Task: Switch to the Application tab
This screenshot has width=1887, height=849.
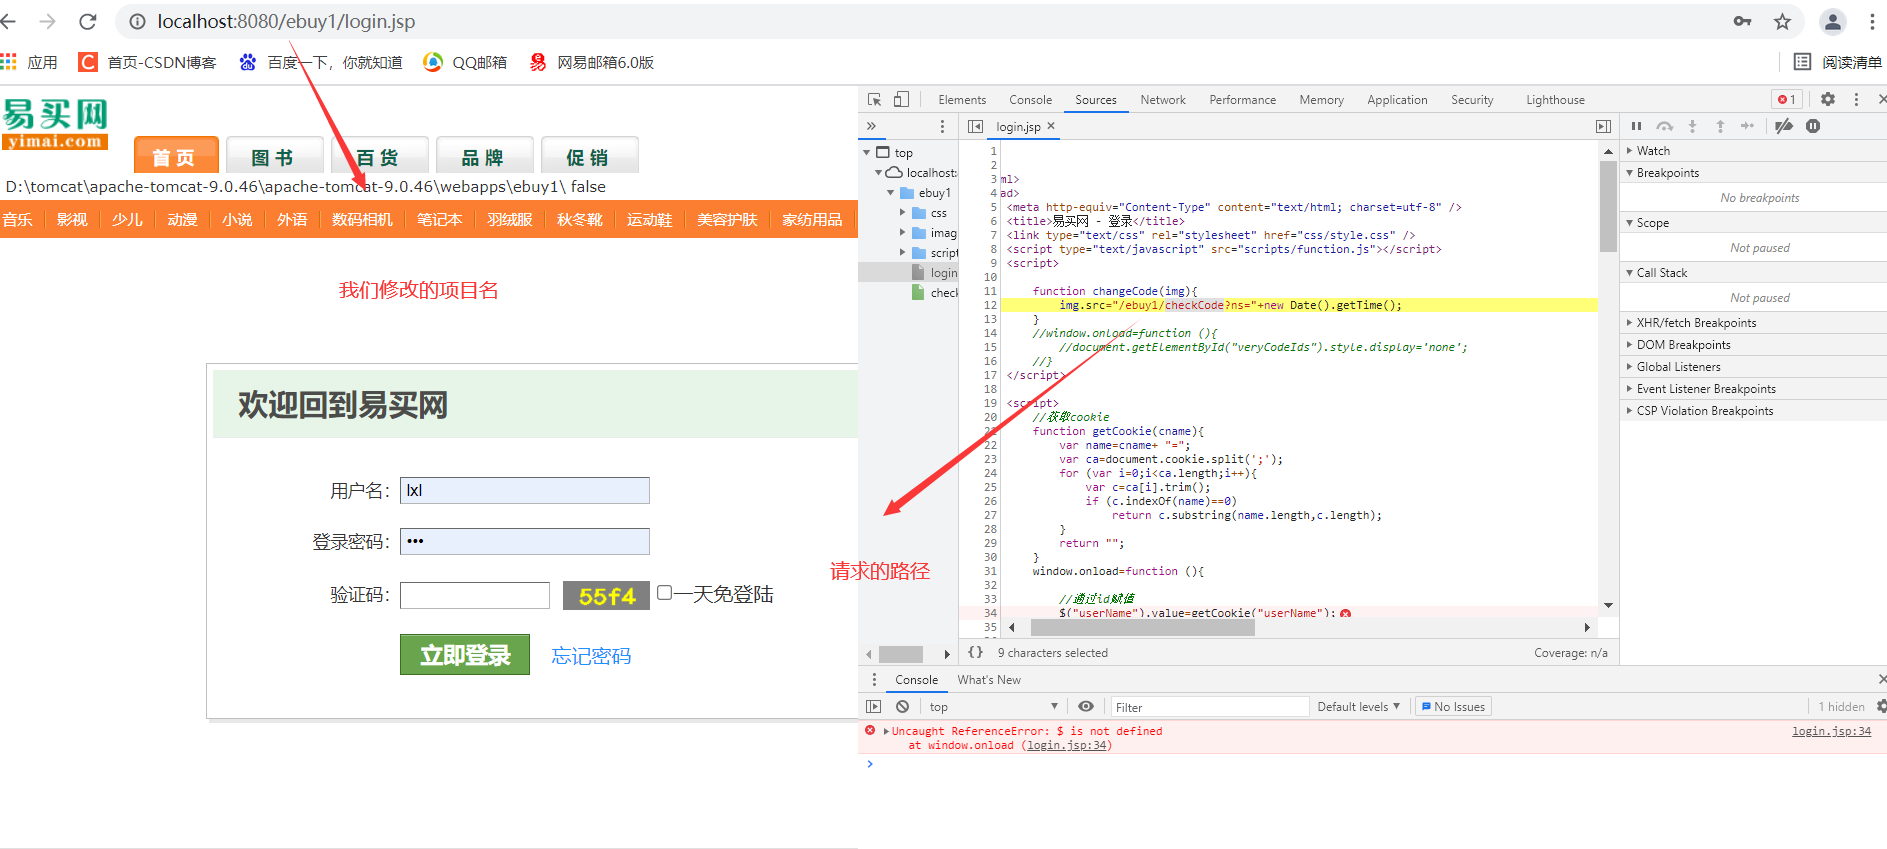Action: tap(1397, 100)
